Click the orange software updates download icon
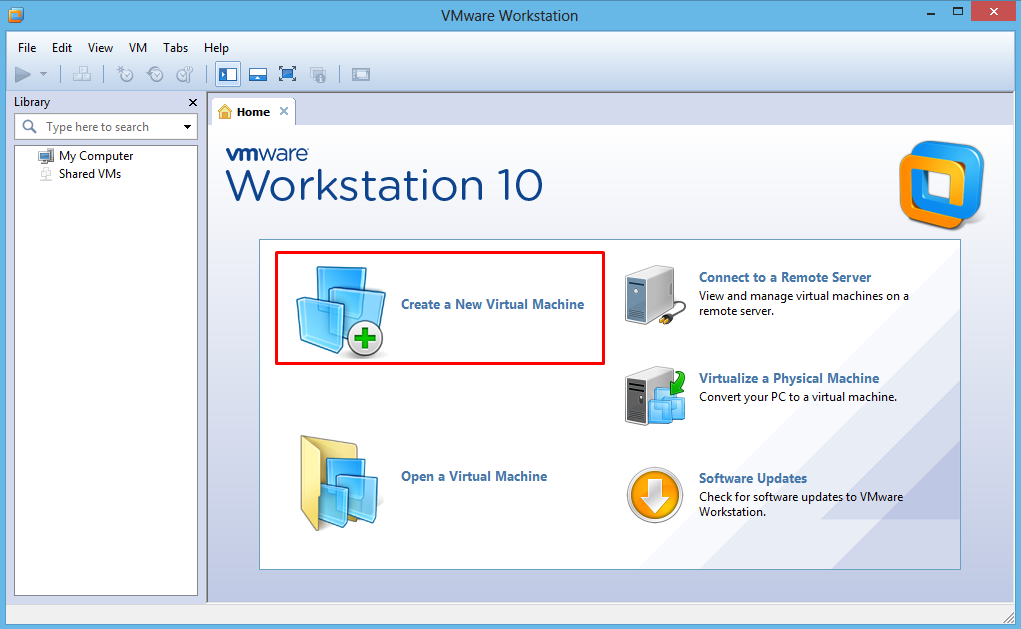Viewport: 1021px width, 629px height. point(654,495)
